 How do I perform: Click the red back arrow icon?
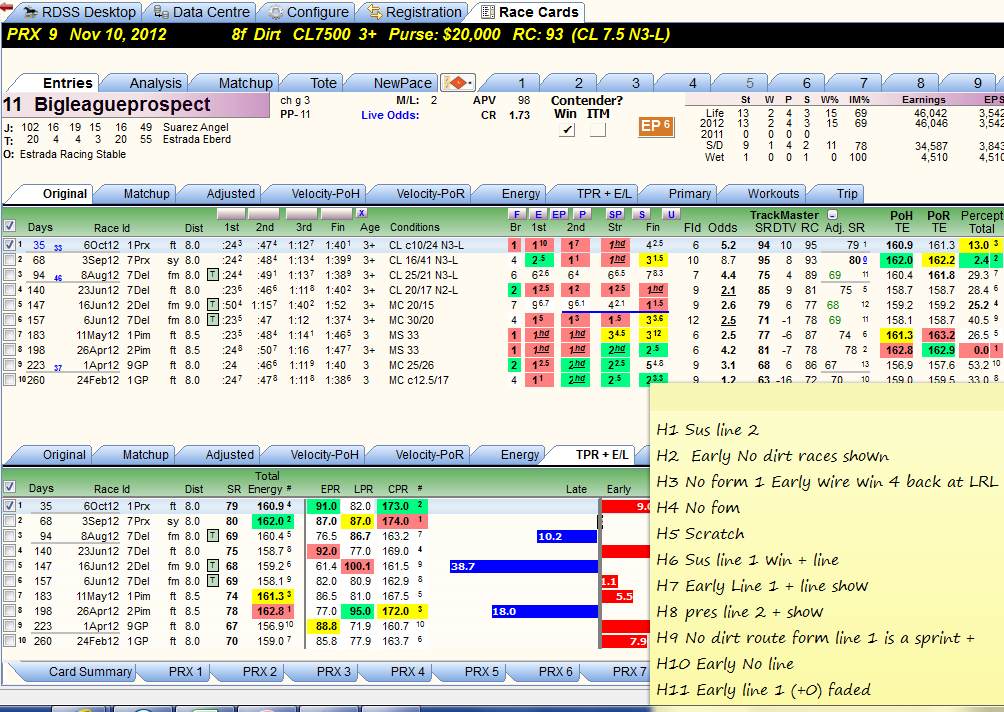pyautogui.click(x=6, y=7)
